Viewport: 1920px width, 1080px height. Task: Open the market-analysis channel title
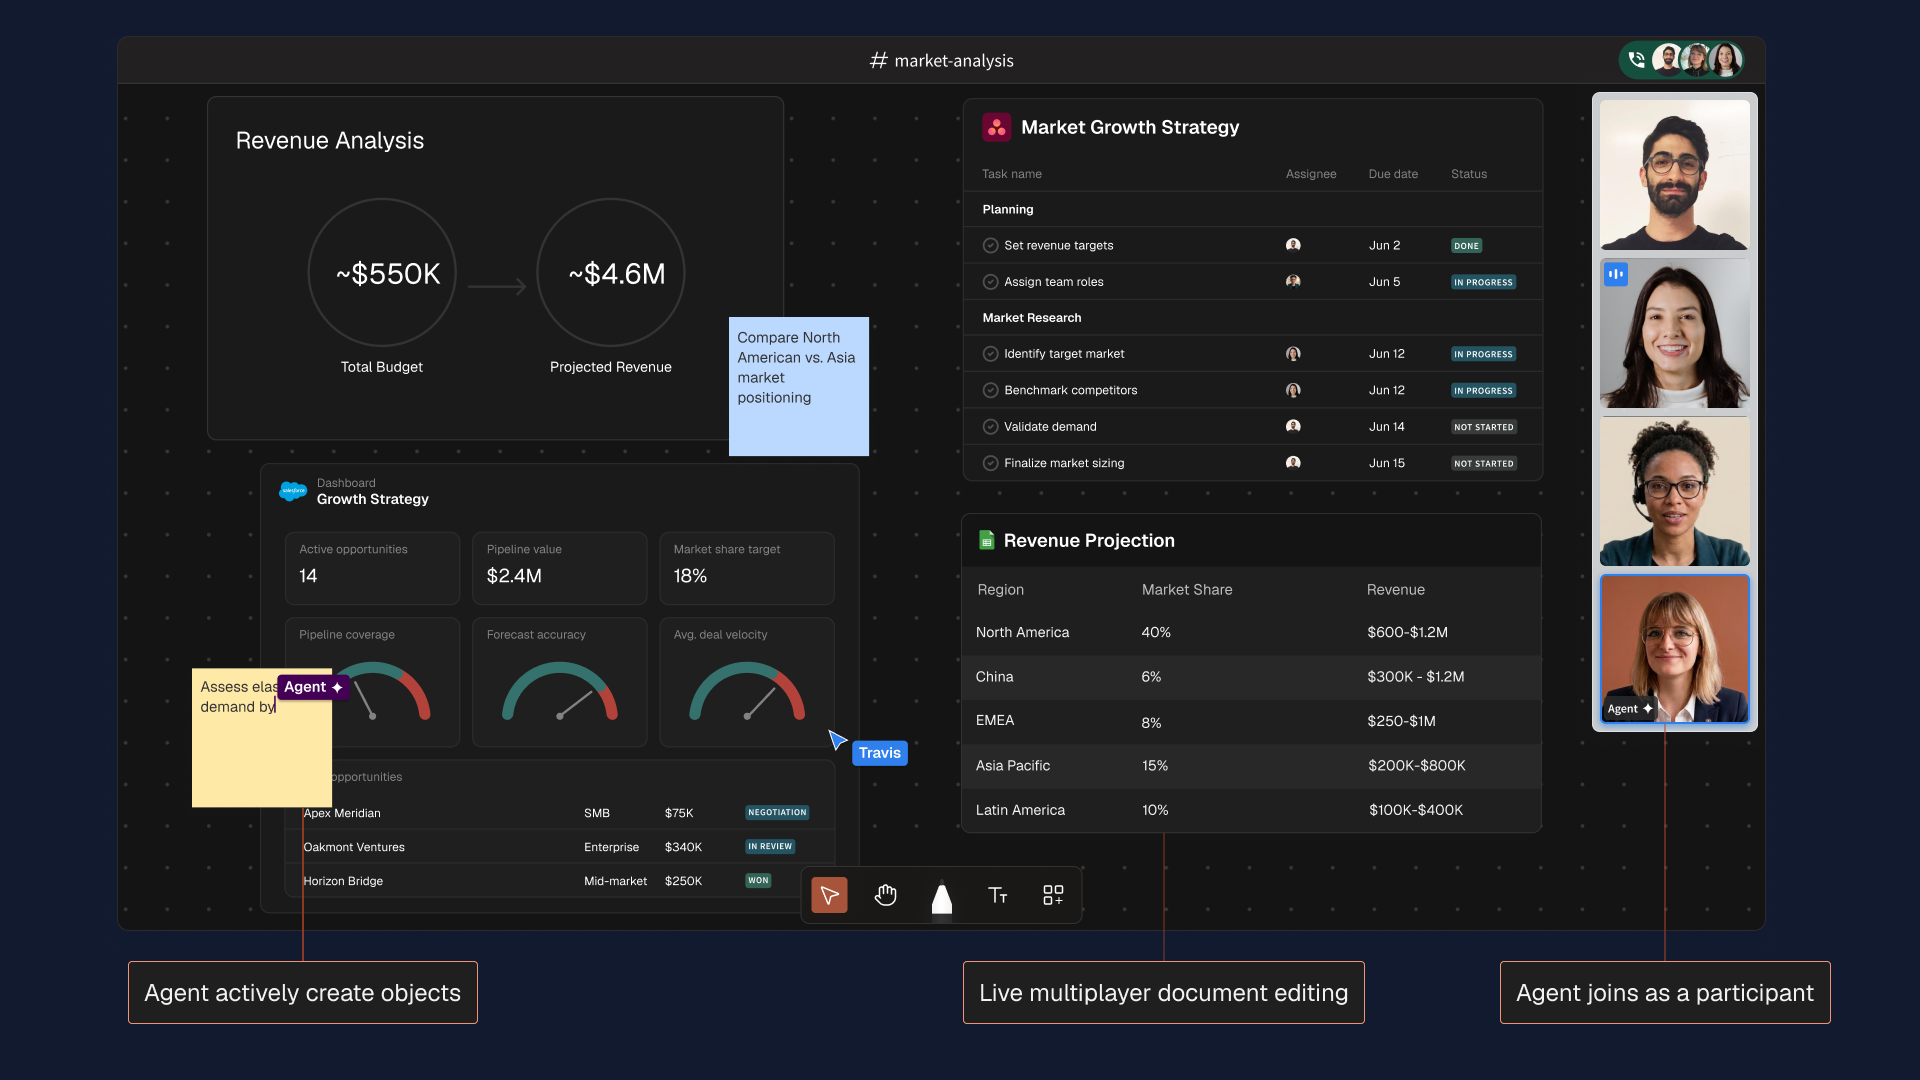954,61
